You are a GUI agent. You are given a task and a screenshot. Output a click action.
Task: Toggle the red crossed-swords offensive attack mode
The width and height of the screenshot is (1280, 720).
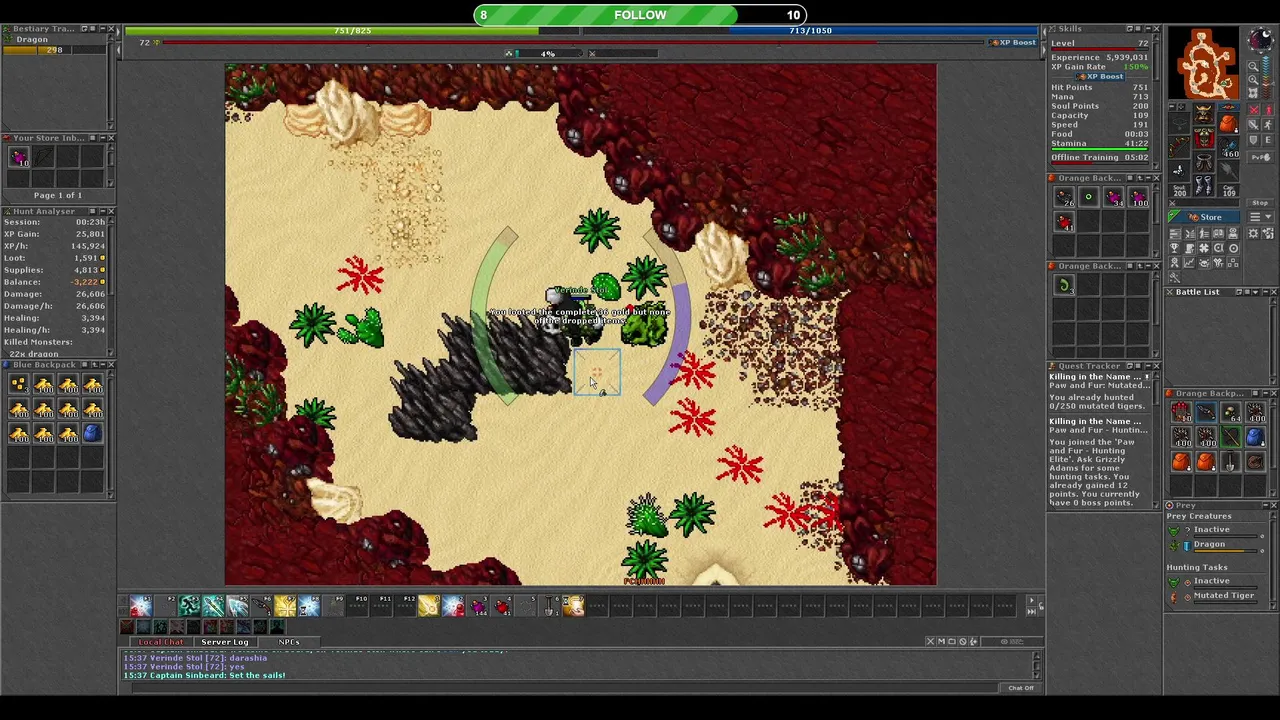point(1254,109)
